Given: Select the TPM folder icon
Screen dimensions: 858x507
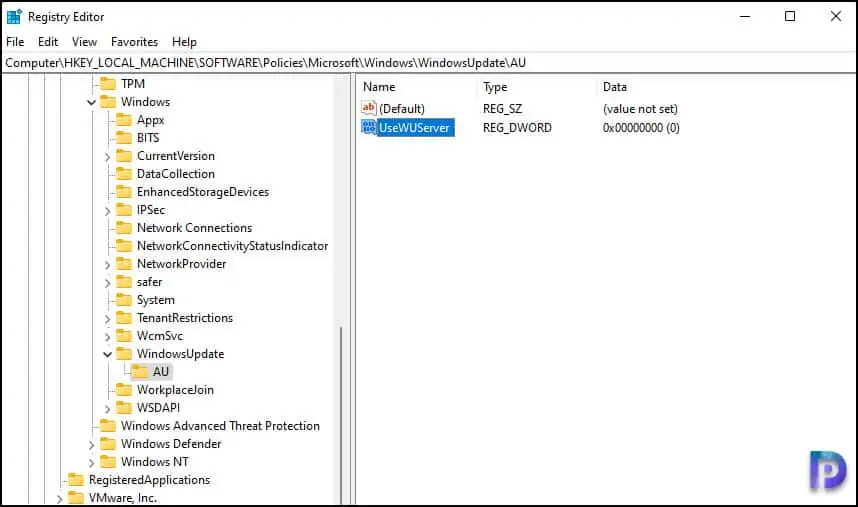Looking at the screenshot, I should [x=108, y=84].
